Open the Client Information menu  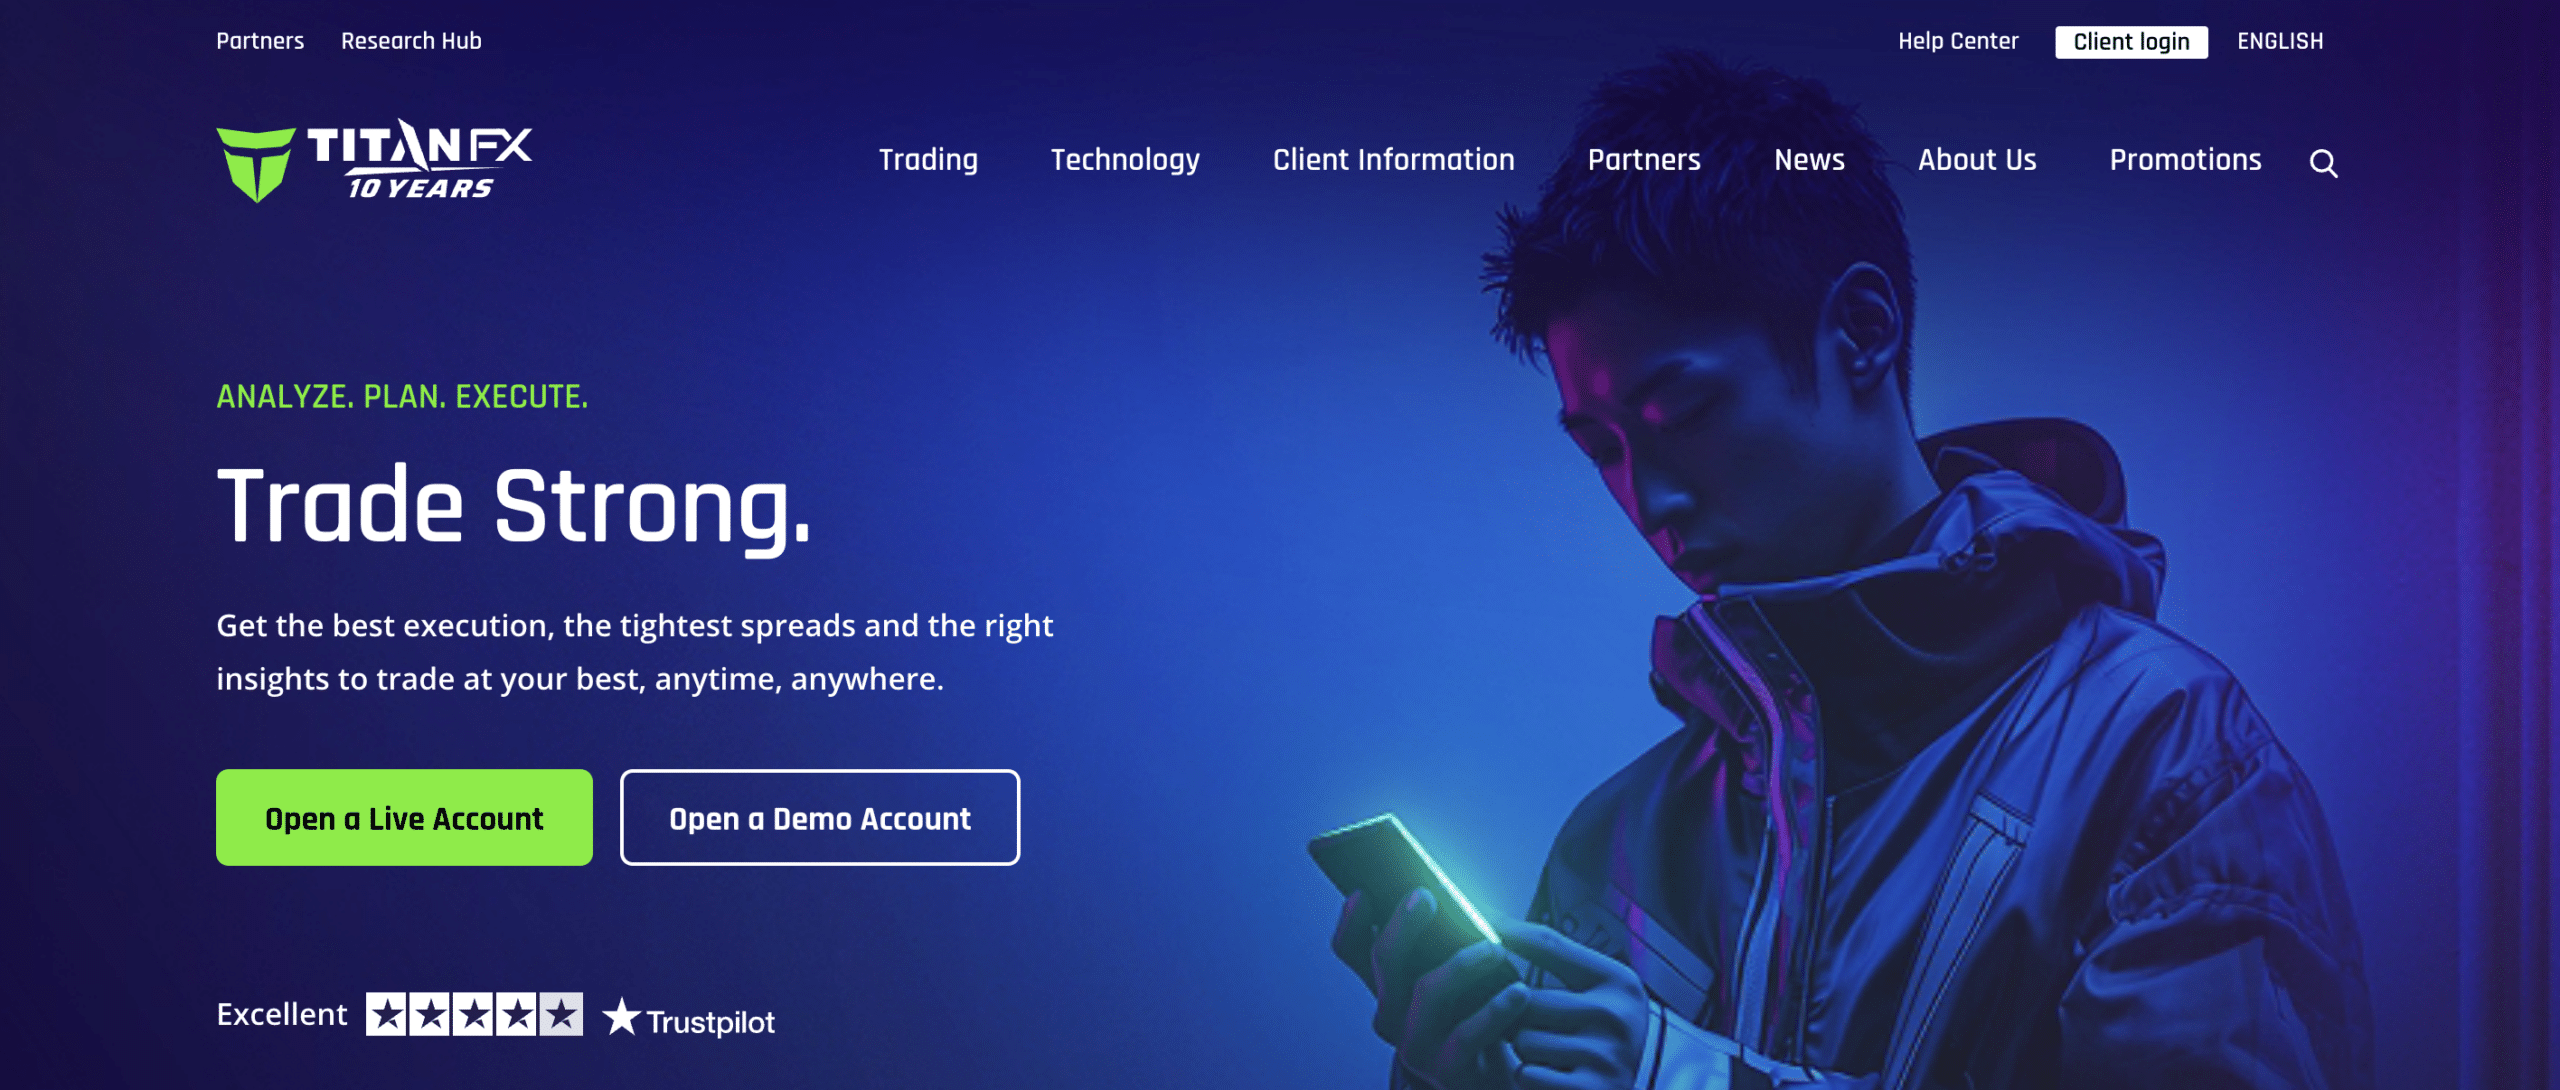(1393, 160)
